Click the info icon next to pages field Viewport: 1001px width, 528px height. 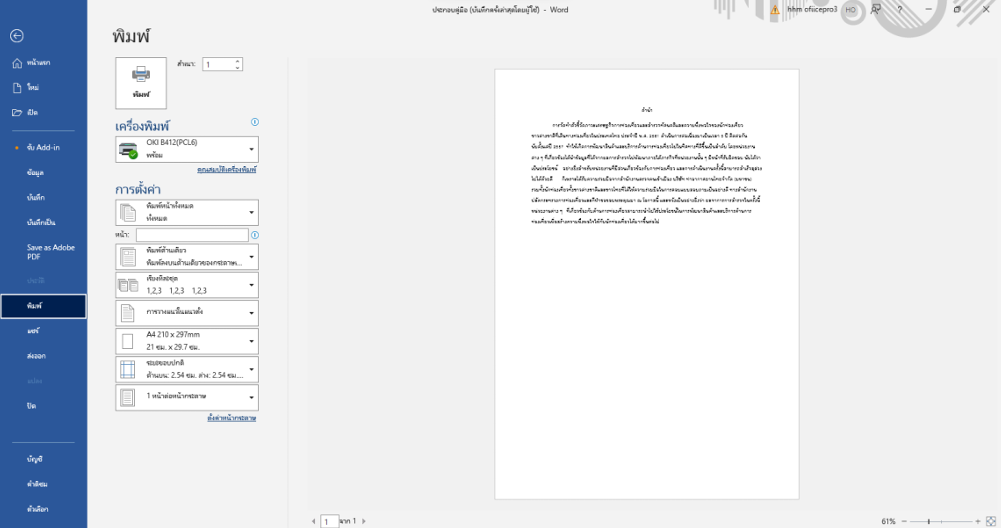coord(255,235)
